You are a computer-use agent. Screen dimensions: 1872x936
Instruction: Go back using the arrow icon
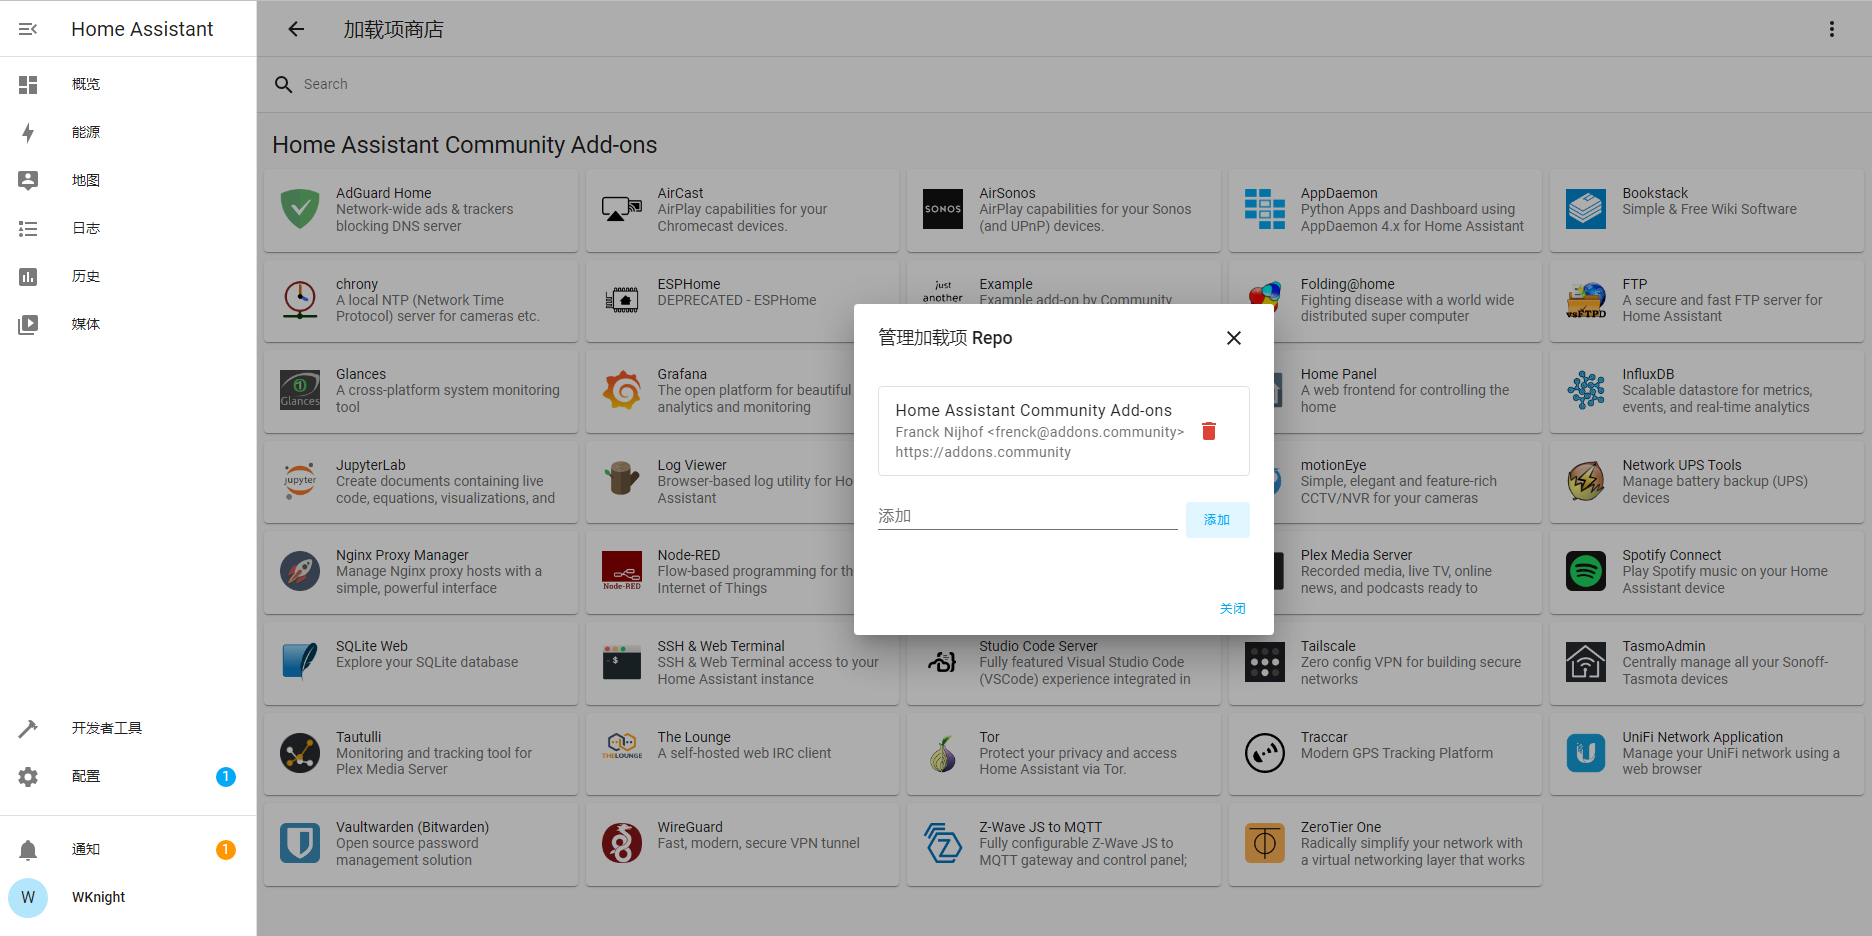pos(296,29)
